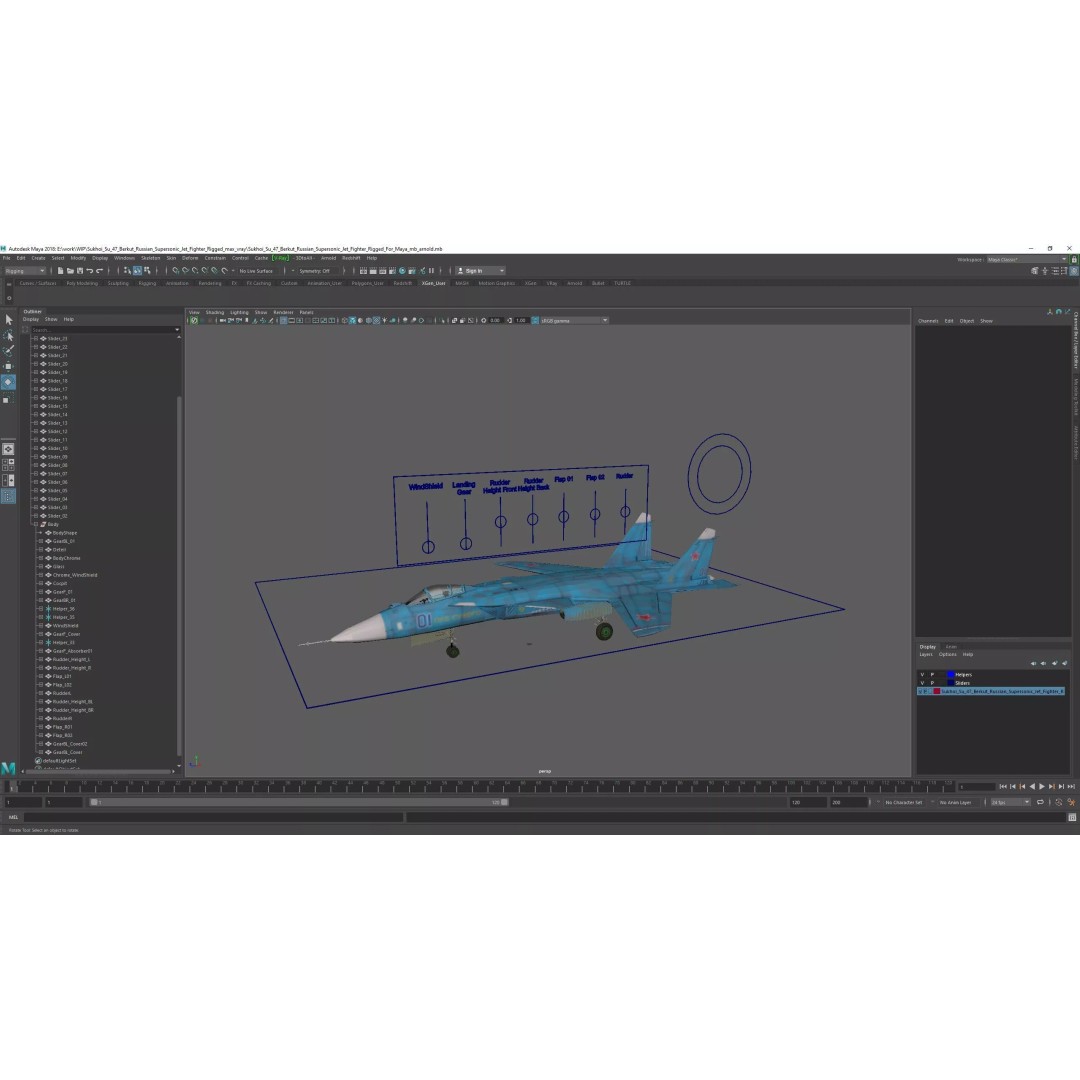The width and height of the screenshot is (1080, 1080).
Task: Save scene with floppy disk icon
Action: (80, 271)
